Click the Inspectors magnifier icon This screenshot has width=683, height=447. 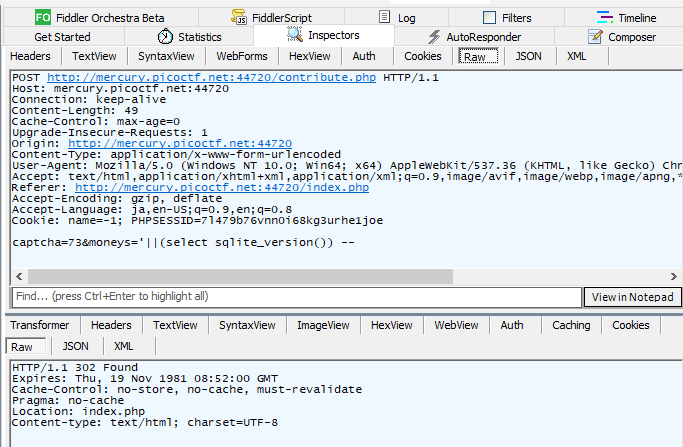[295, 34]
